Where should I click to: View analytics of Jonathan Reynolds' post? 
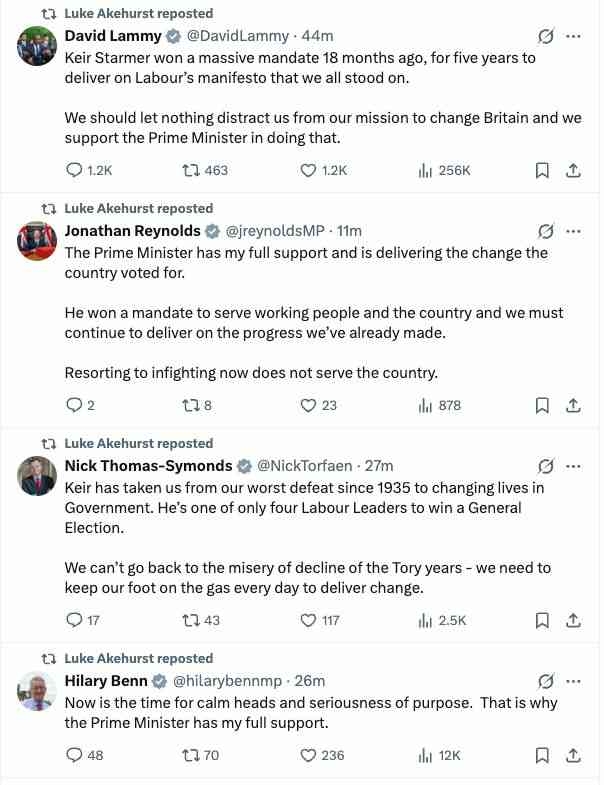[x=425, y=405]
